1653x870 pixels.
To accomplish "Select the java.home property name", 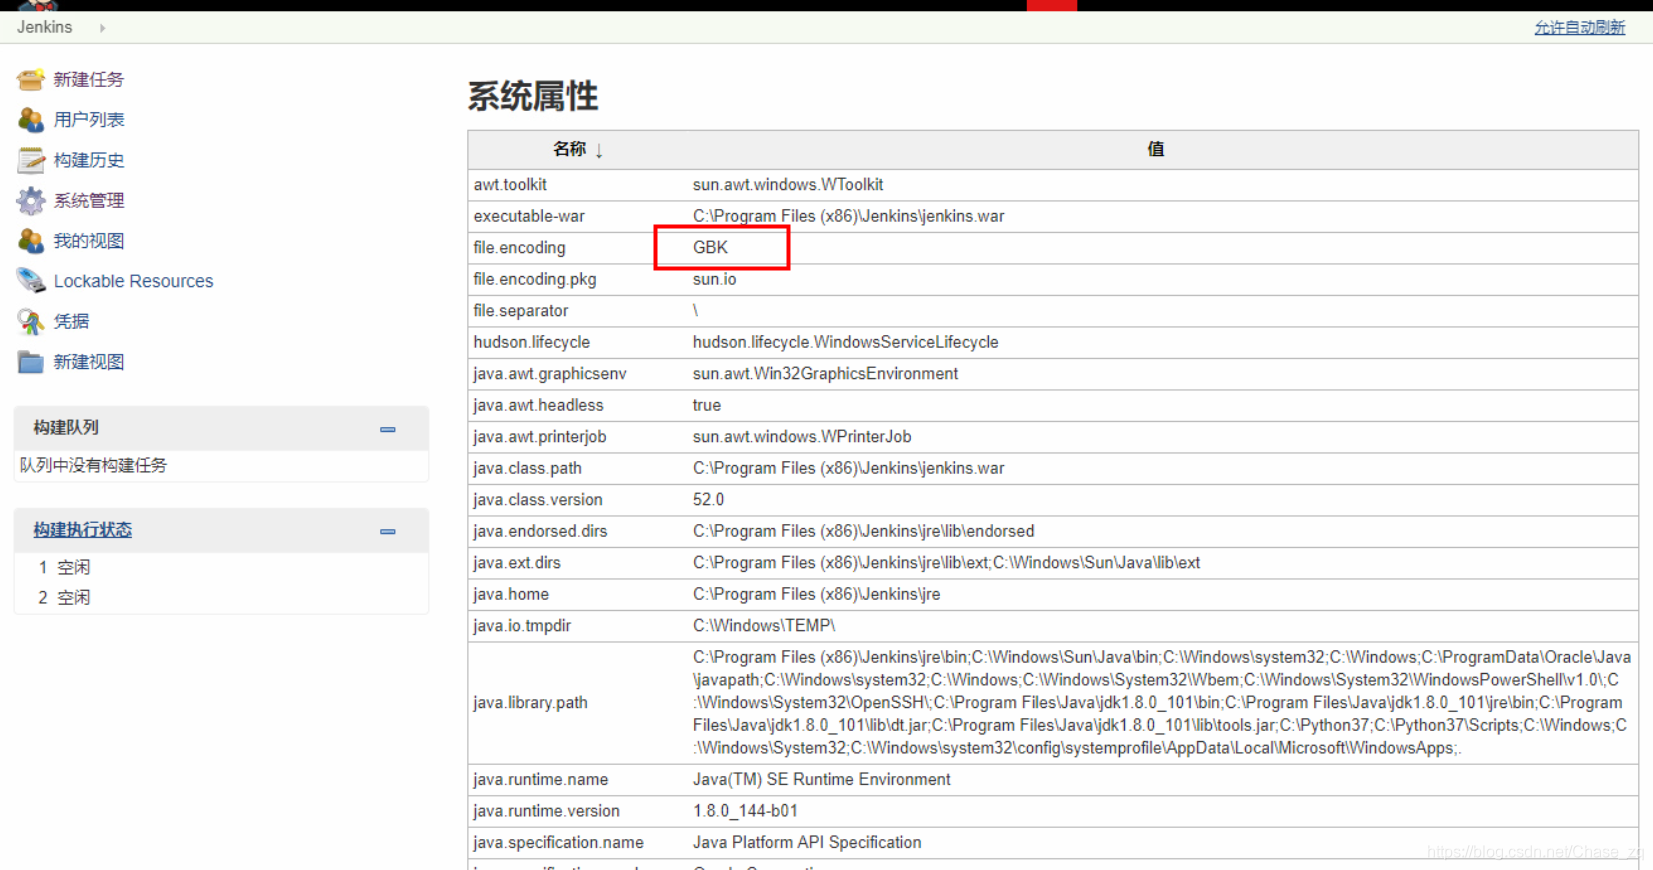I will click(x=511, y=594).
